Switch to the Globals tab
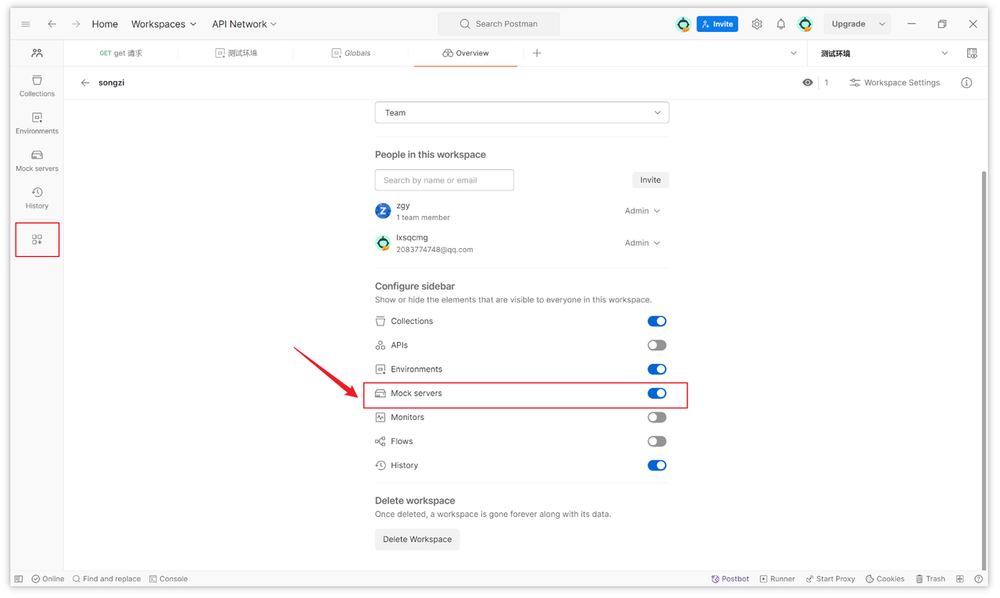Screen dimensions: 1000x598 tap(351, 53)
